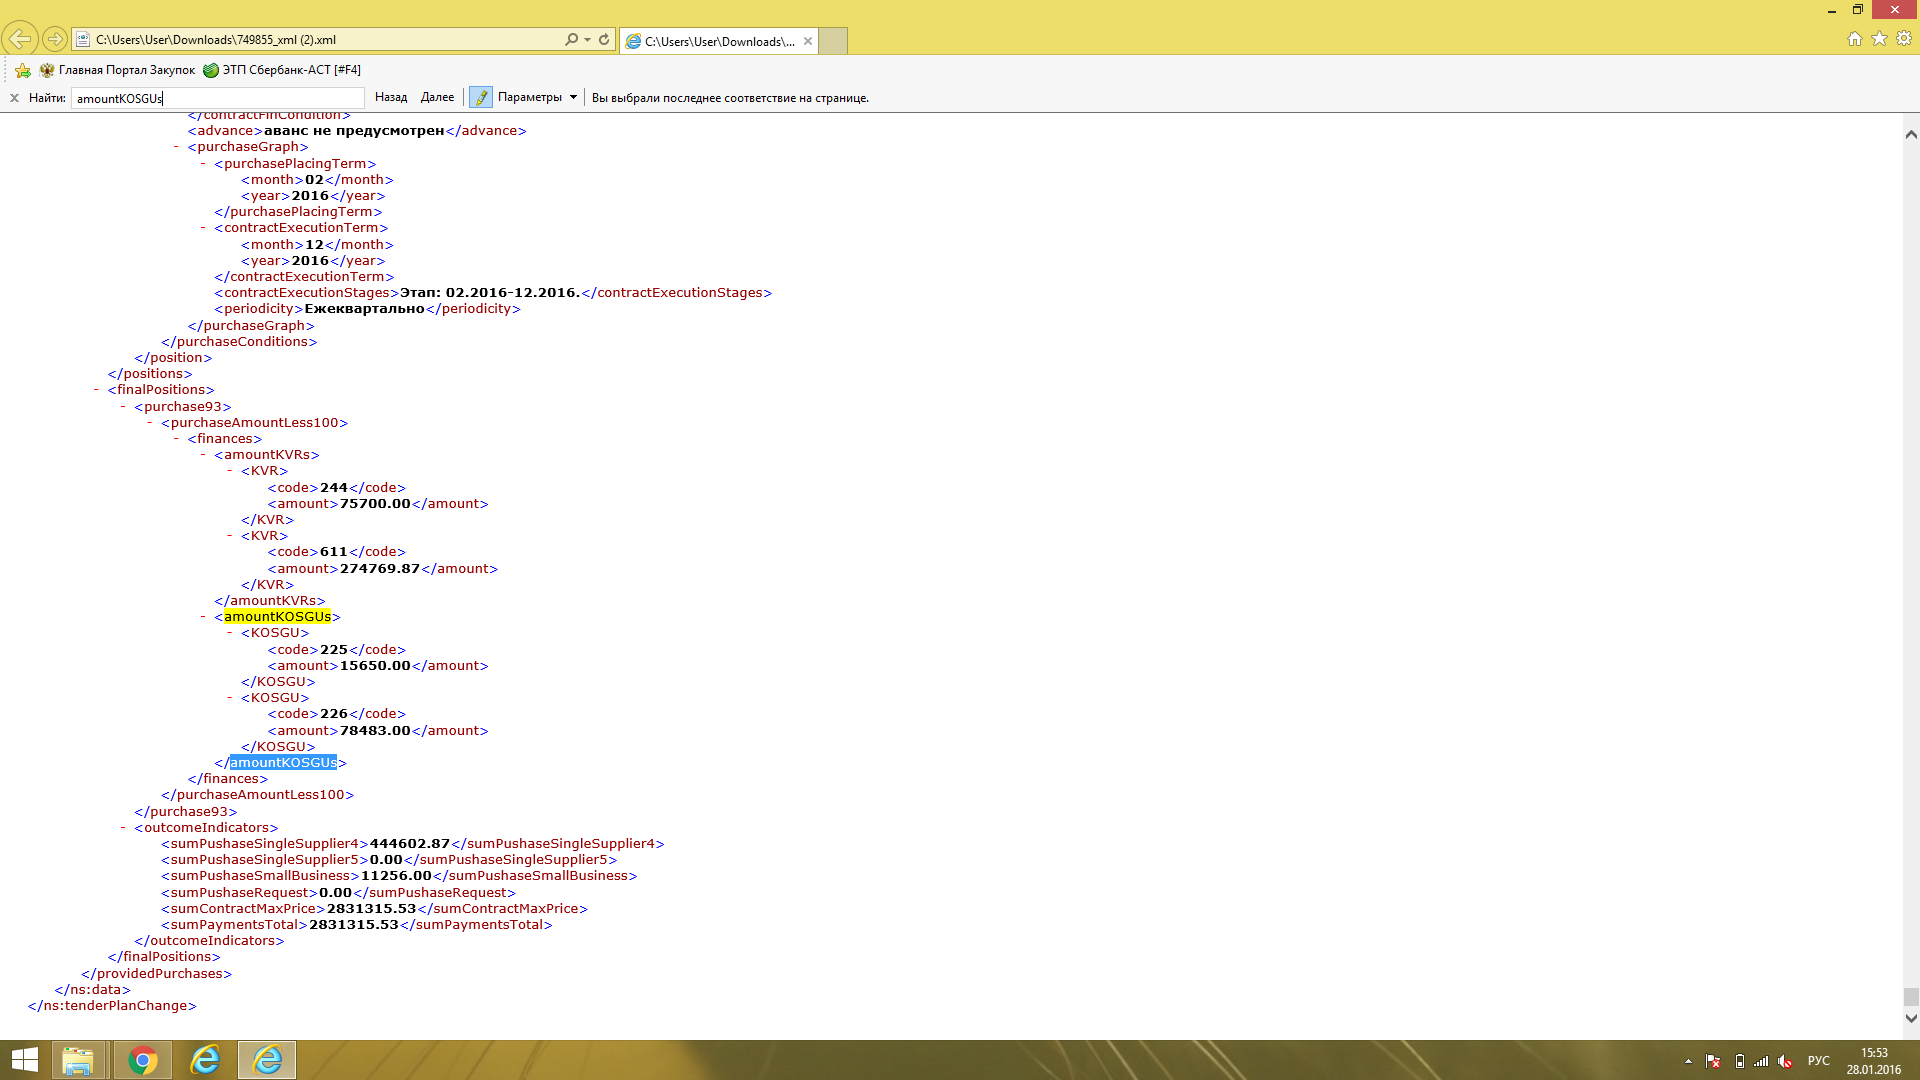
Task: Click the search magnifier in address bar
Action: click(571, 39)
